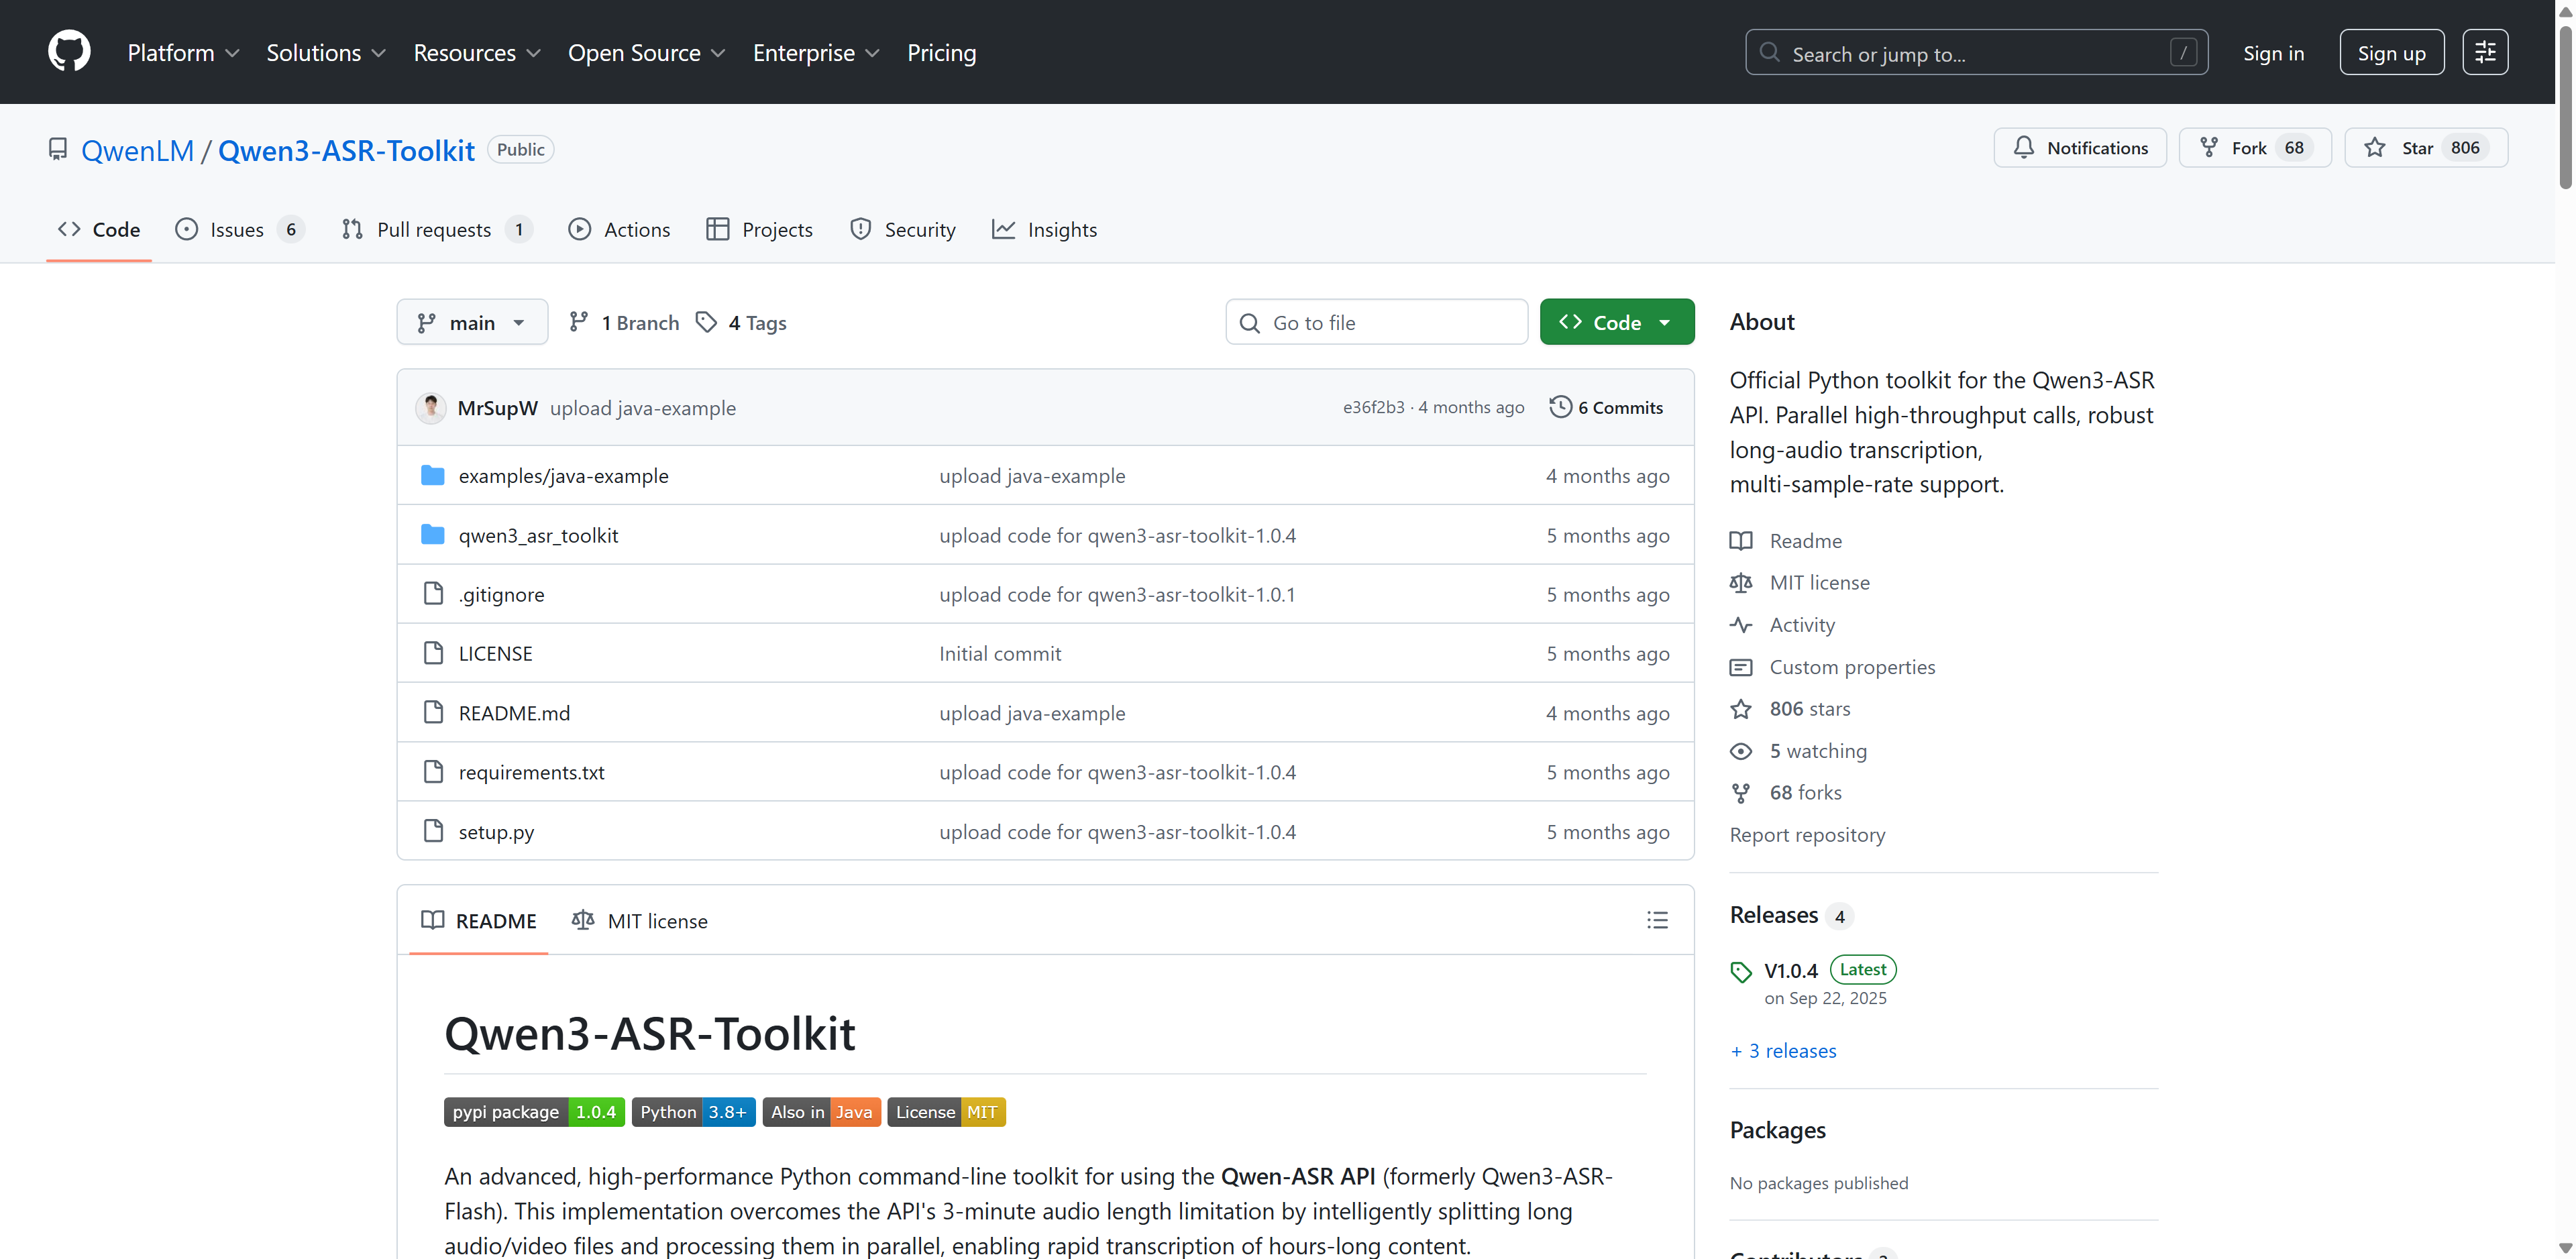Open the green Code dropdown
Viewport: 2576px width, 1259px height.
click(1616, 322)
